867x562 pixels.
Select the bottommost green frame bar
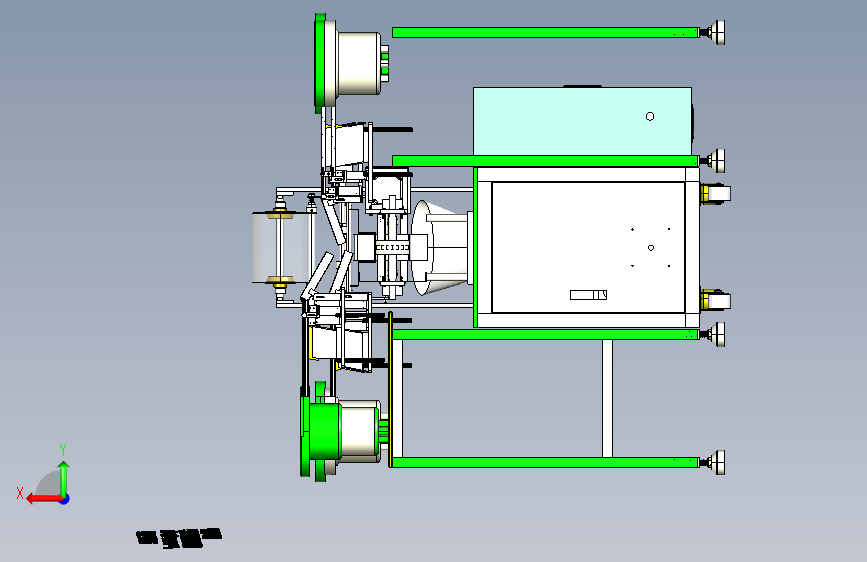tap(545, 462)
